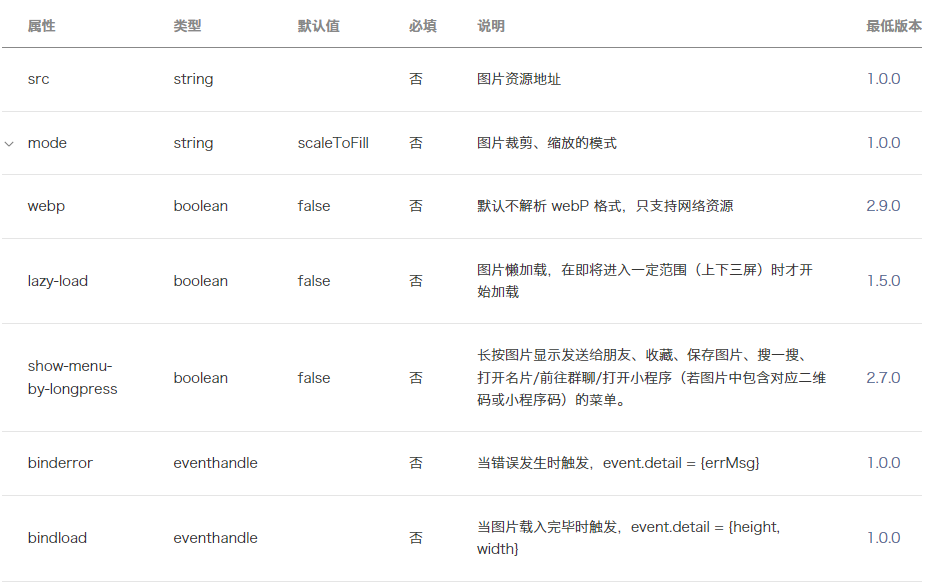Click the 属性 column header
This screenshot has width=934, height=584.
(42, 26)
